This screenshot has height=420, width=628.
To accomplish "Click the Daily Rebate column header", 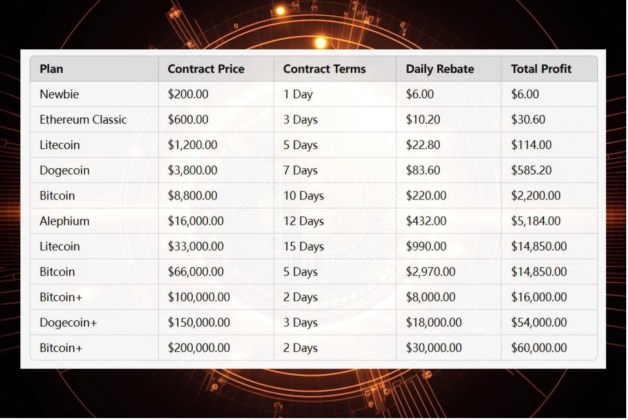I will point(440,69).
